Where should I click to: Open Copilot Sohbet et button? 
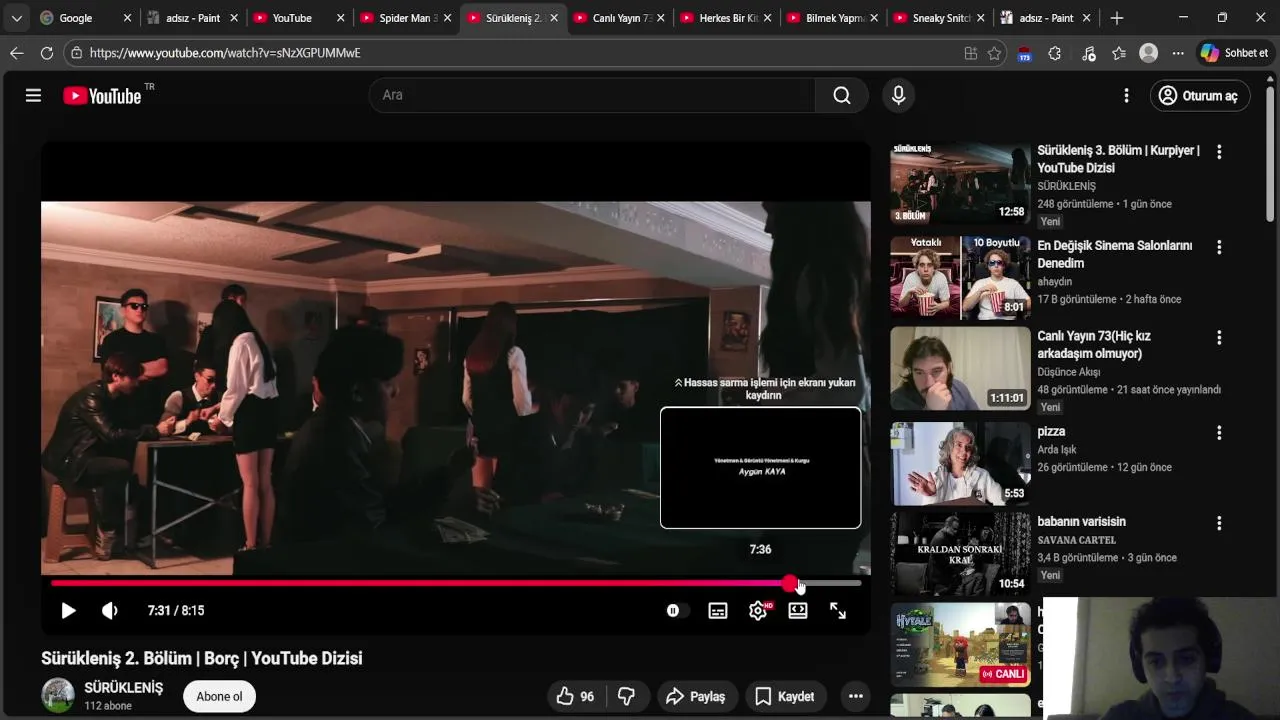tap(1235, 53)
